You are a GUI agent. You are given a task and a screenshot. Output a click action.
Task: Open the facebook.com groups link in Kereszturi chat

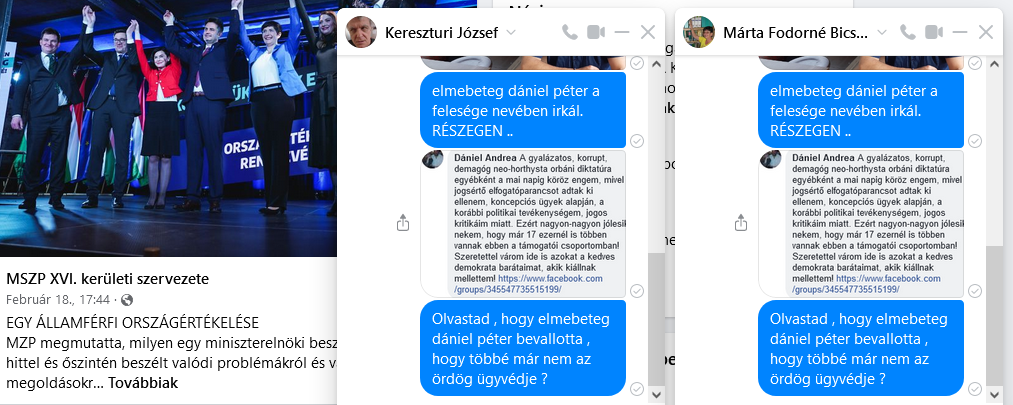click(529, 284)
